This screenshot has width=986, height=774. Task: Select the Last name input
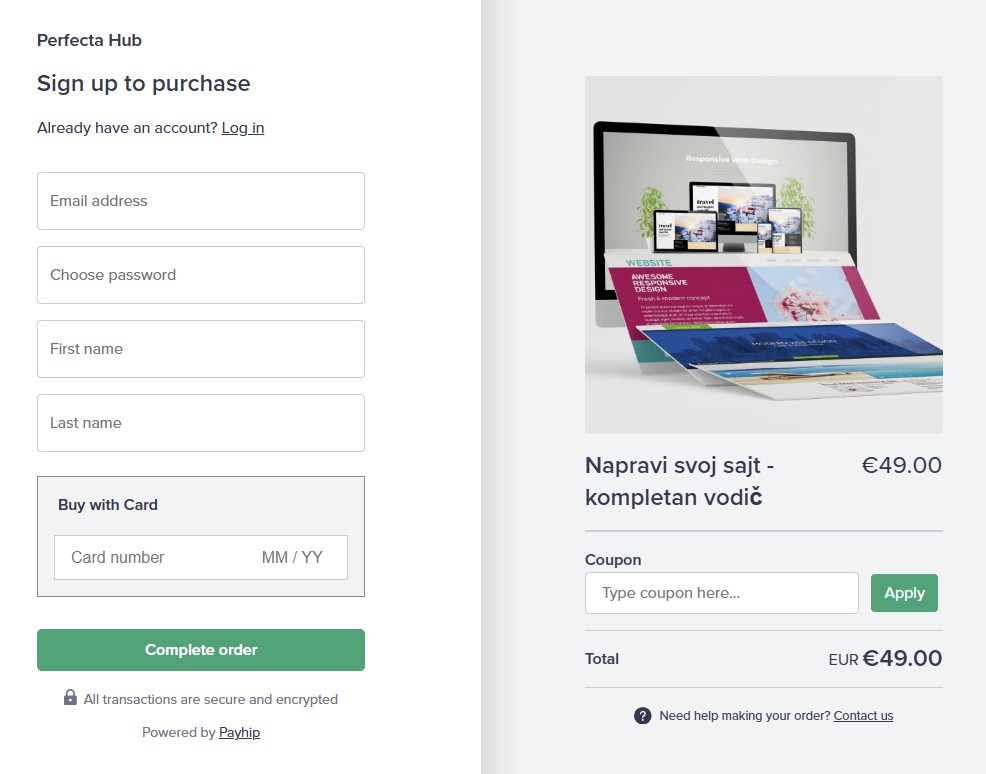point(201,423)
